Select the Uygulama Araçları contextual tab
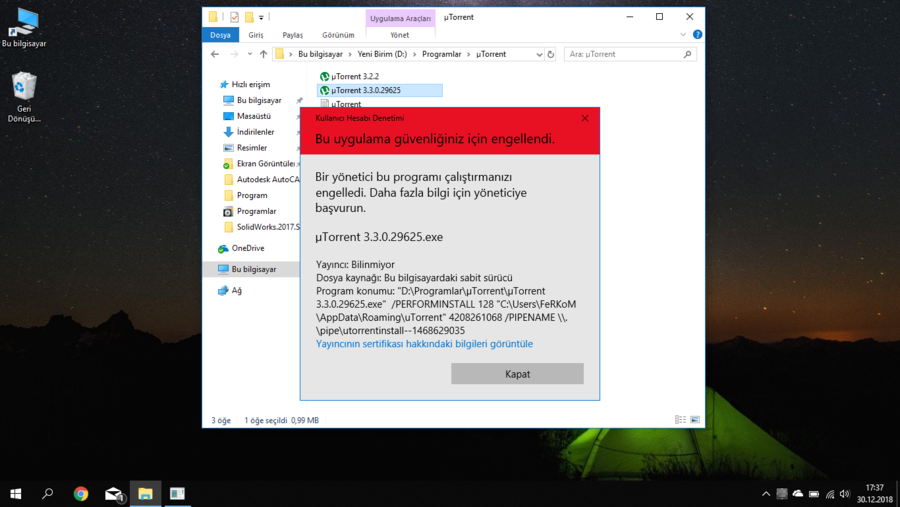Image resolution: width=900 pixels, height=507 pixels. pyautogui.click(x=400, y=18)
